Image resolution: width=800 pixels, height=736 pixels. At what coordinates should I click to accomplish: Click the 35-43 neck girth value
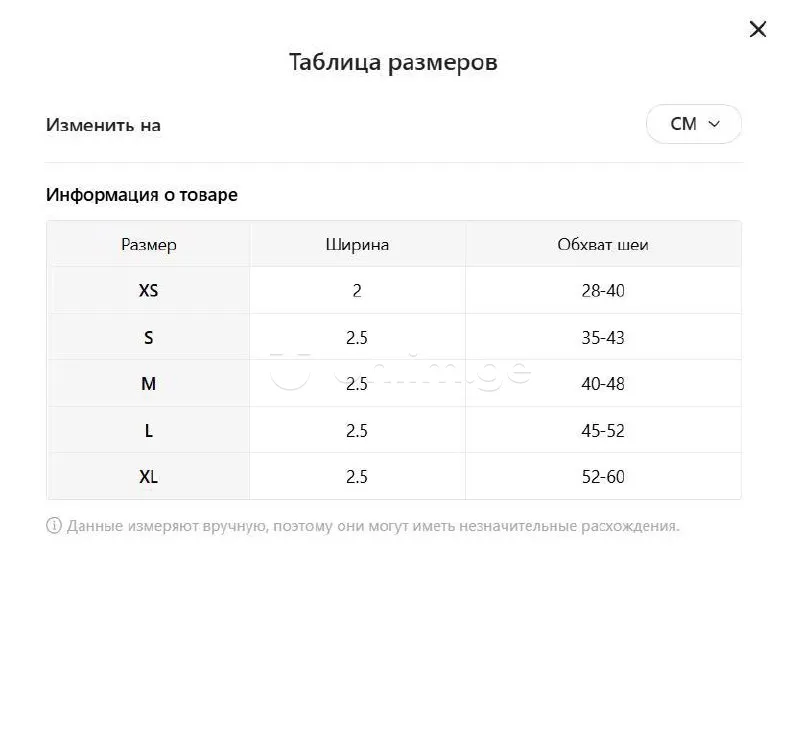[603, 338]
